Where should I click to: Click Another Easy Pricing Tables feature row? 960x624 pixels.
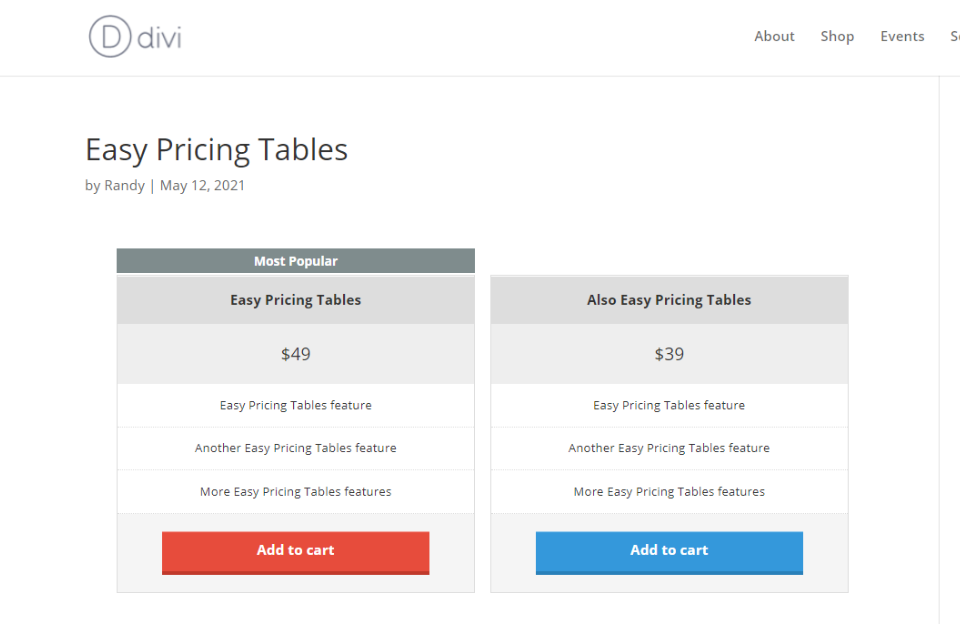(x=295, y=448)
